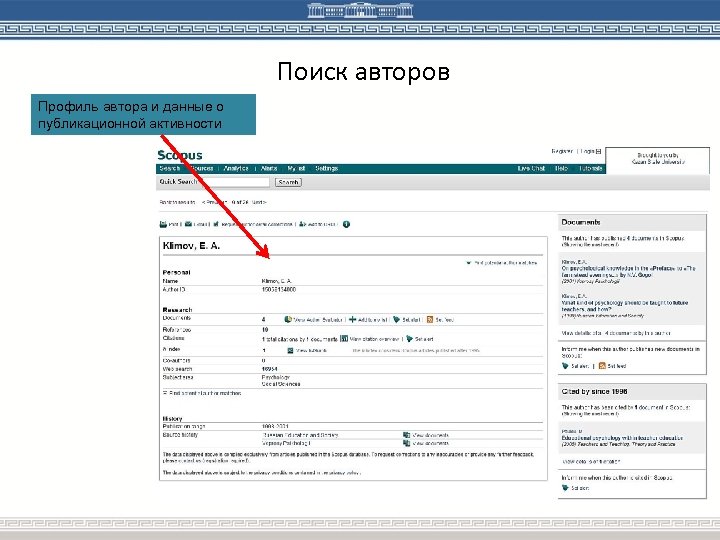Open Live Chat in the navigation bar
The width and height of the screenshot is (720, 540).
click(x=531, y=169)
